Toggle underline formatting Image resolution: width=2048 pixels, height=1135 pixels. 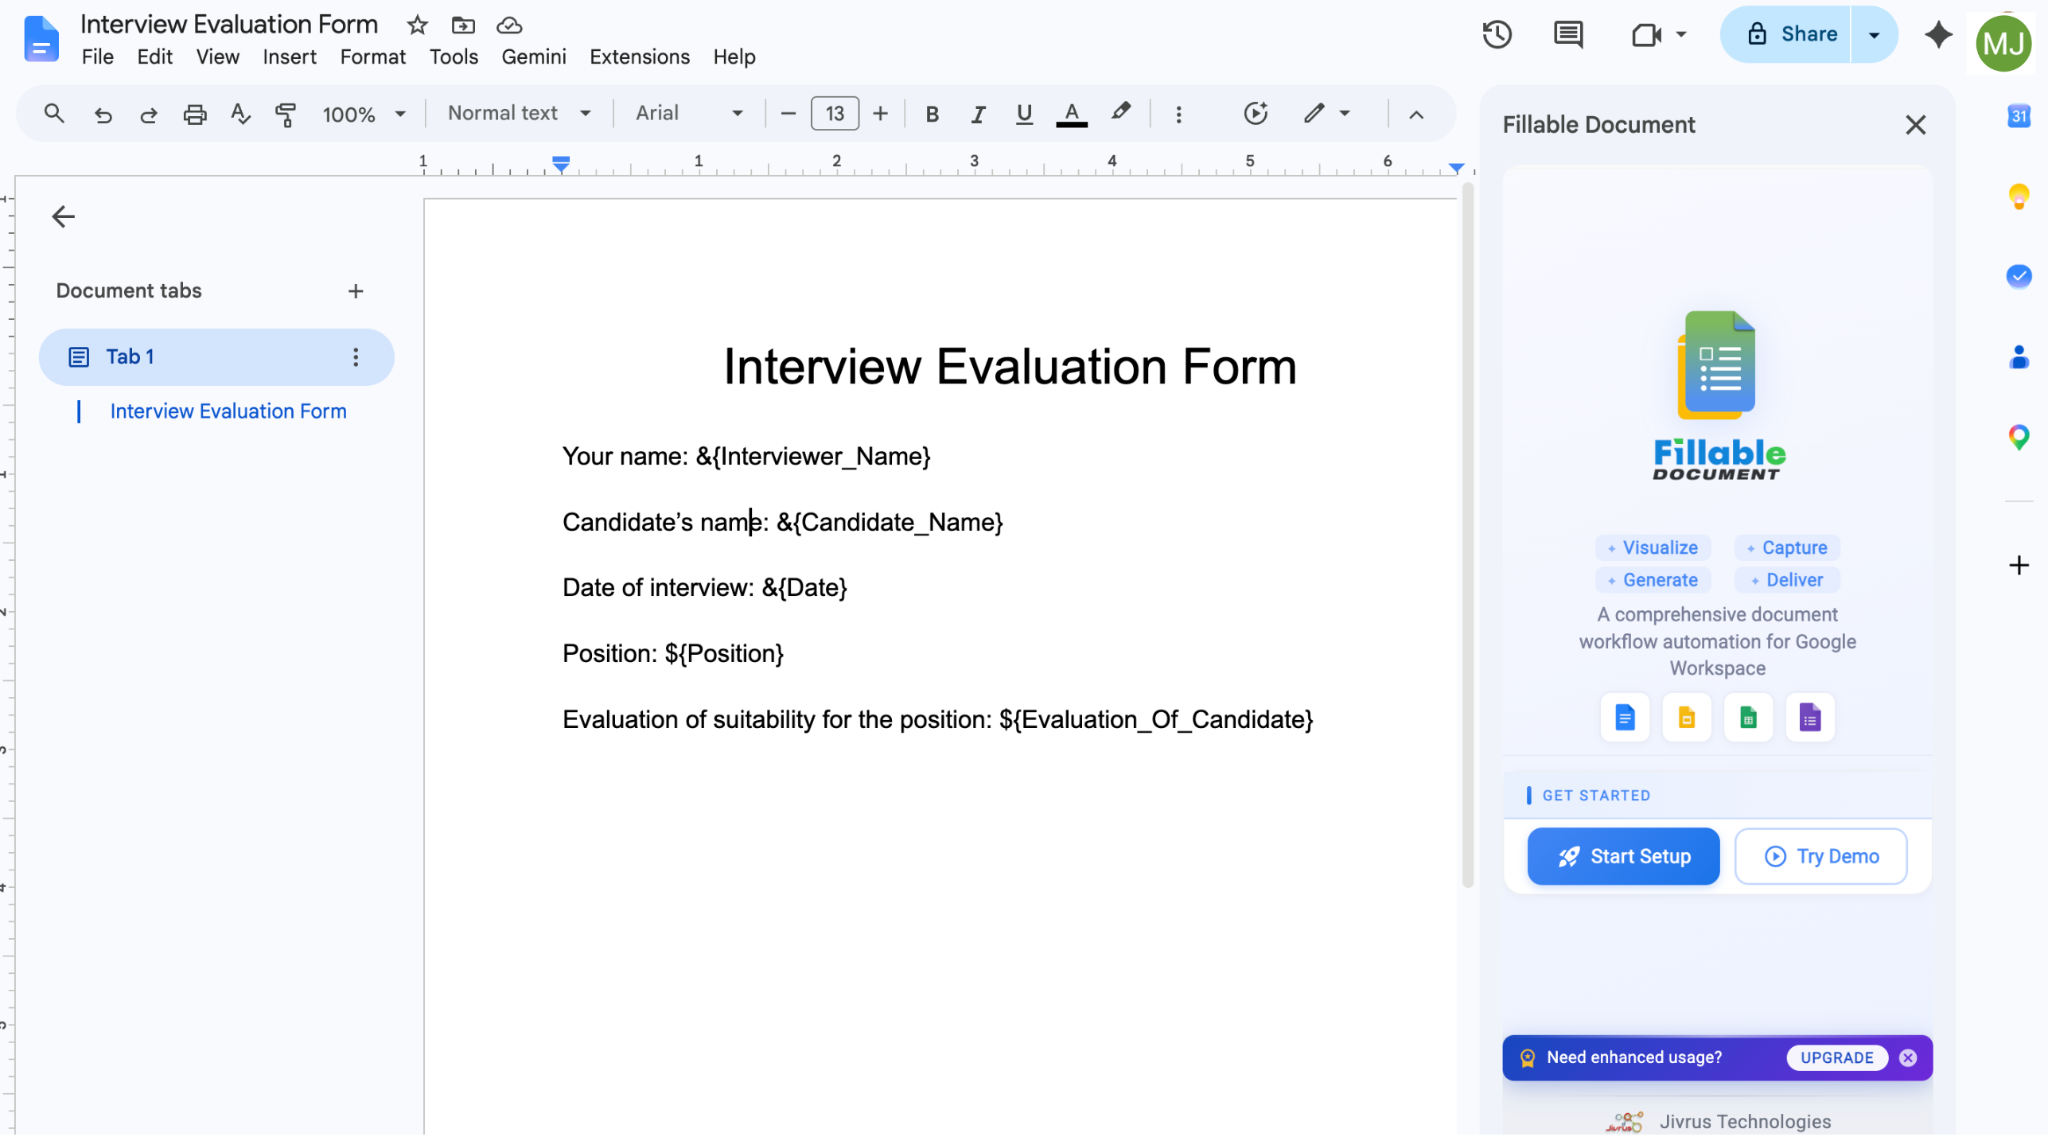click(x=1024, y=114)
